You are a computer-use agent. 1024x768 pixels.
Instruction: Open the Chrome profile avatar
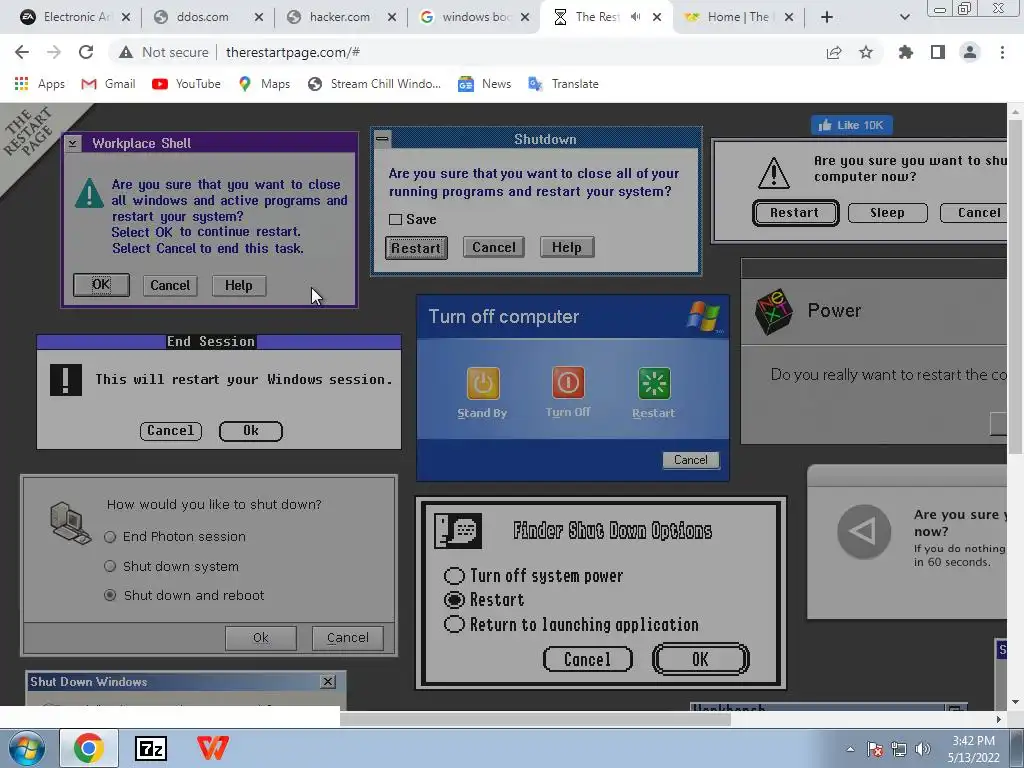[x=970, y=52]
